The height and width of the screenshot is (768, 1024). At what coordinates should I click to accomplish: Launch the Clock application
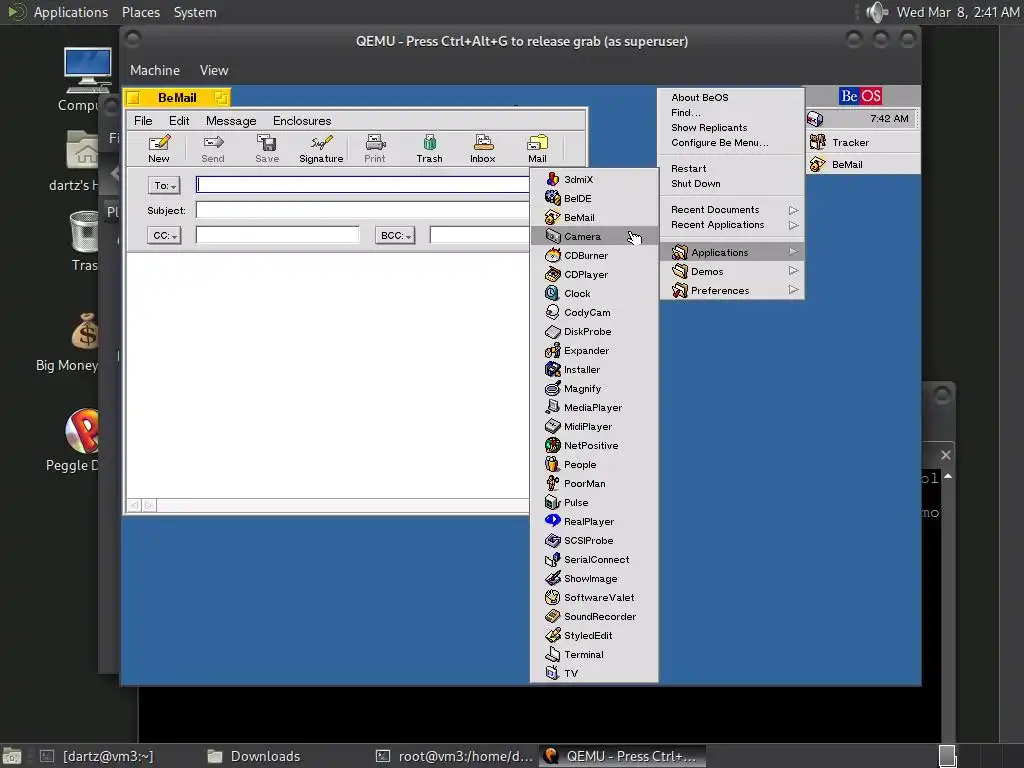594,293
